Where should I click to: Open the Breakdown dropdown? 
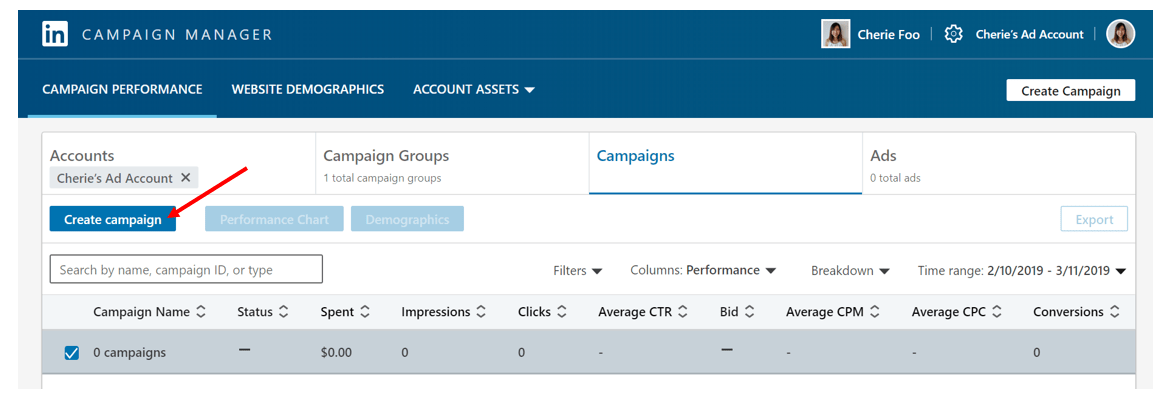pyautogui.click(x=851, y=270)
